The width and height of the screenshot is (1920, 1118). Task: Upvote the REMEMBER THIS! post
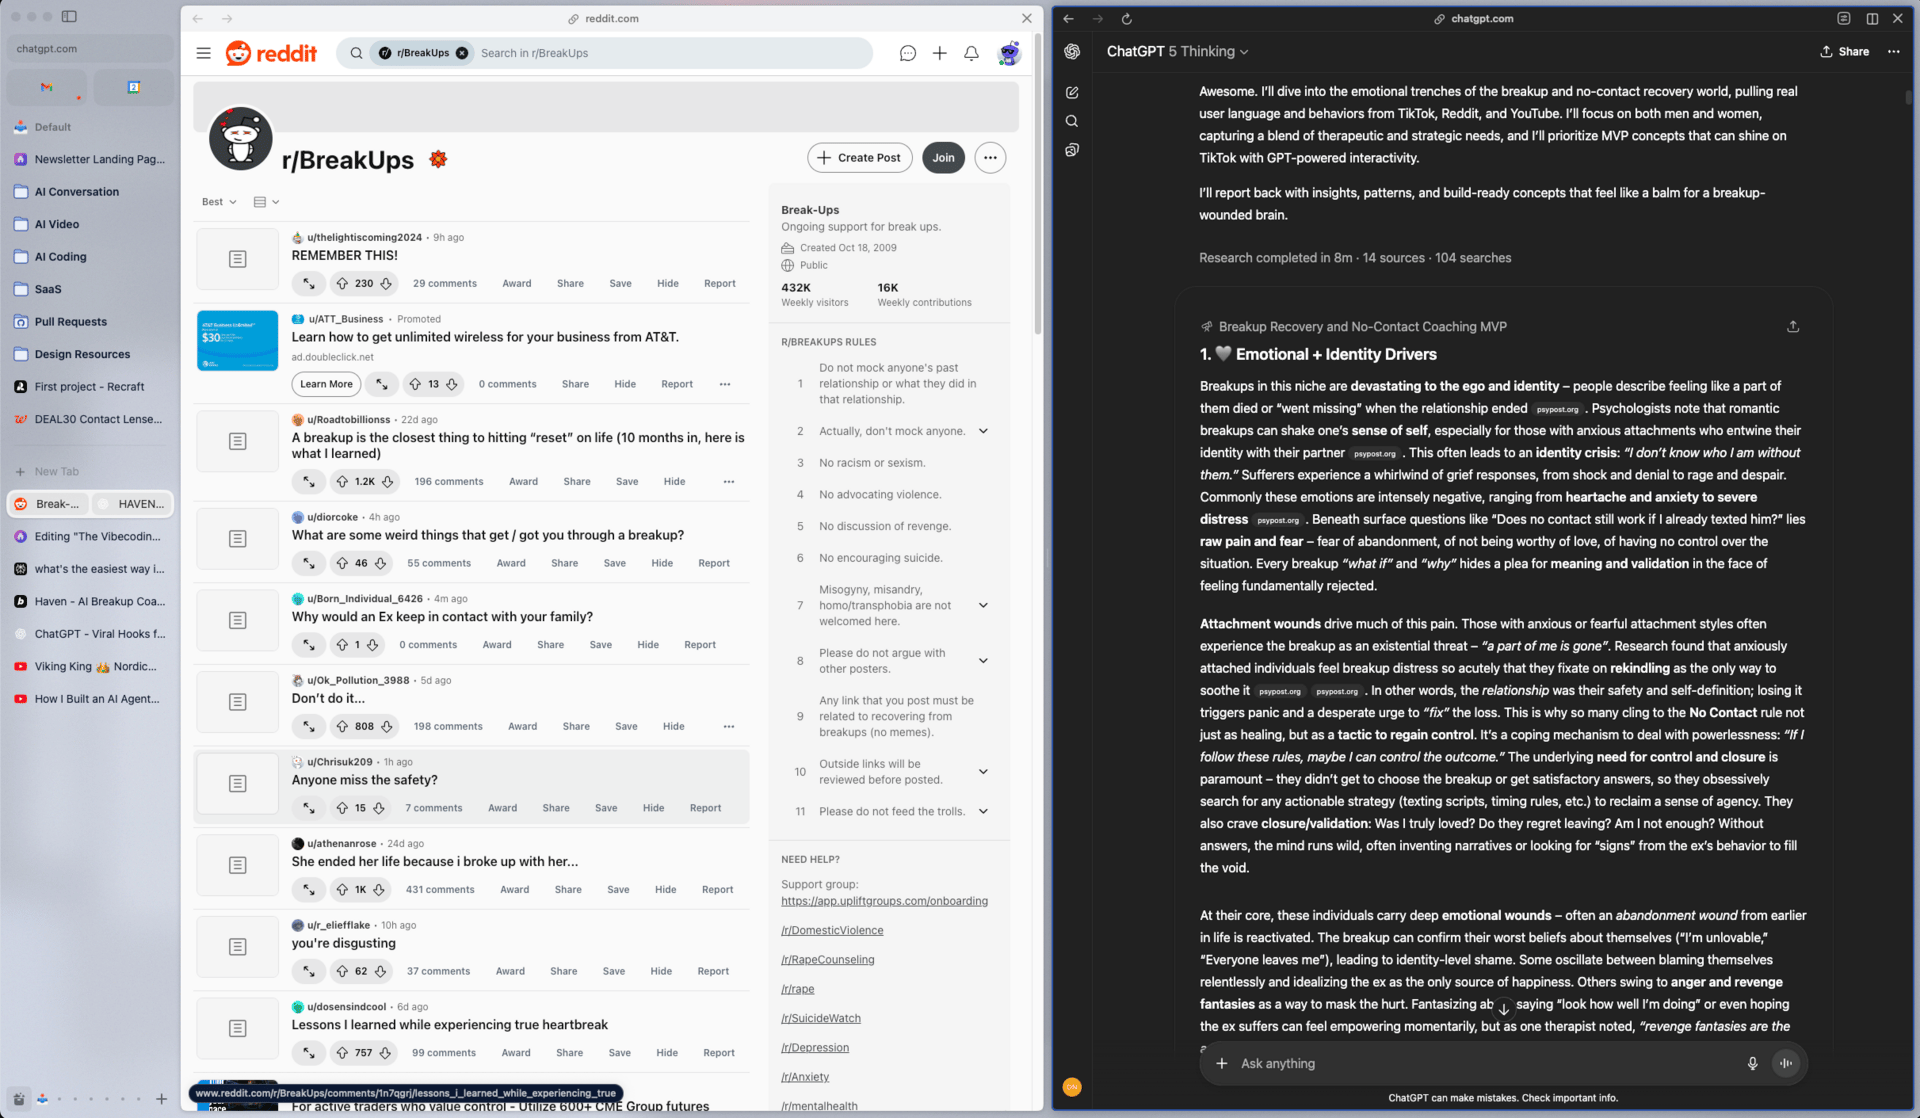[342, 284]
